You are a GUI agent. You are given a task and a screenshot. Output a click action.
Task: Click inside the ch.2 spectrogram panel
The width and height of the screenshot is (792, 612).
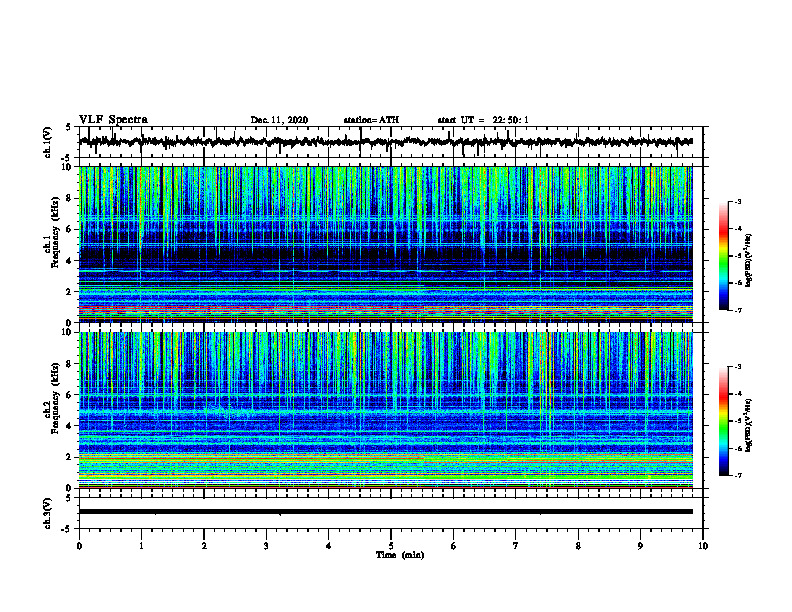pos(385,410)
